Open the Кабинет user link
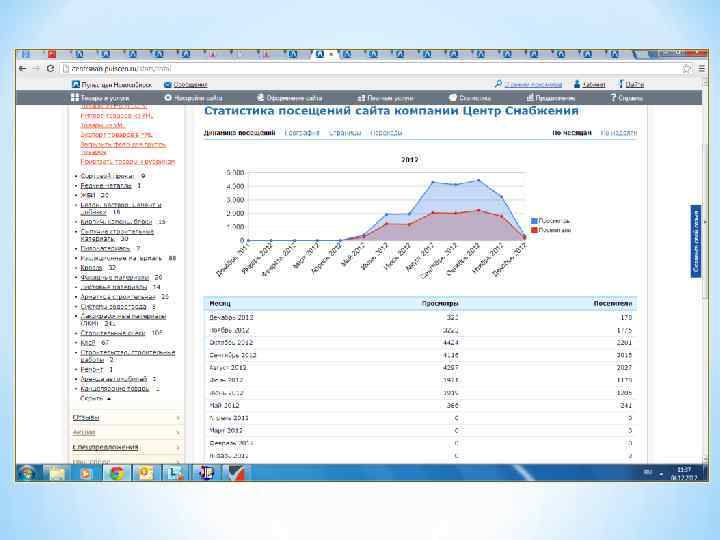 click(x=590, y=84)
